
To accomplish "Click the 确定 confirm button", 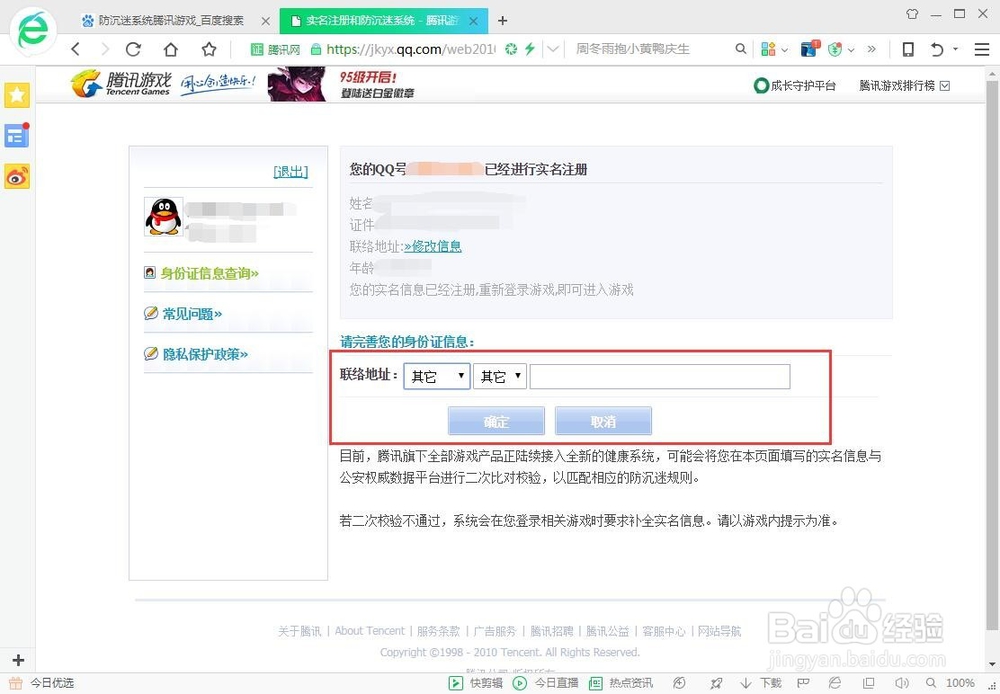I will click(x=496, y=421).
